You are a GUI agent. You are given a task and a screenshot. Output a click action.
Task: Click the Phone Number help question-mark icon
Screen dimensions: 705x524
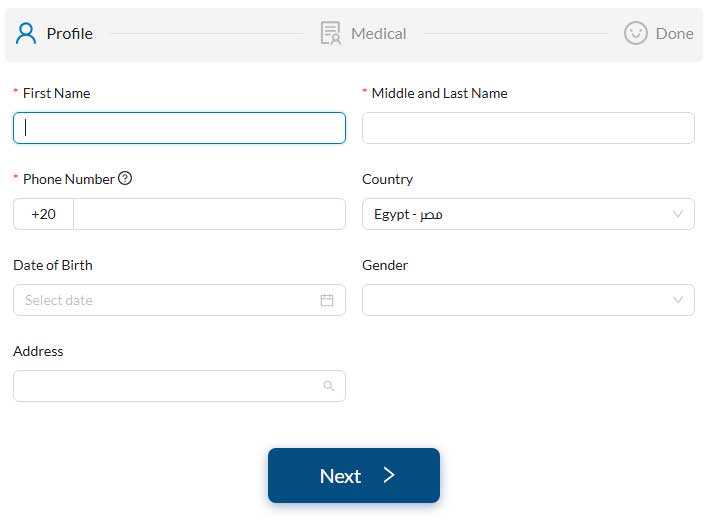pos(125,179)
